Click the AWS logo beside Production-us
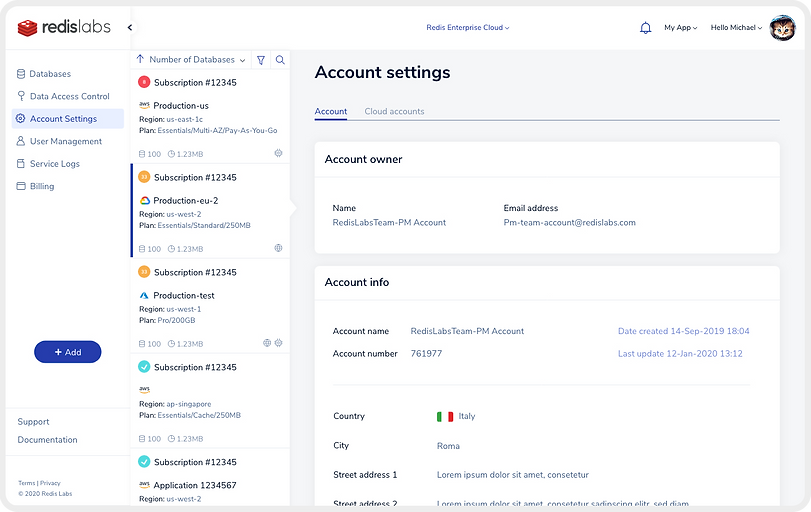The image size is (811, 512). tap(144, 105)
